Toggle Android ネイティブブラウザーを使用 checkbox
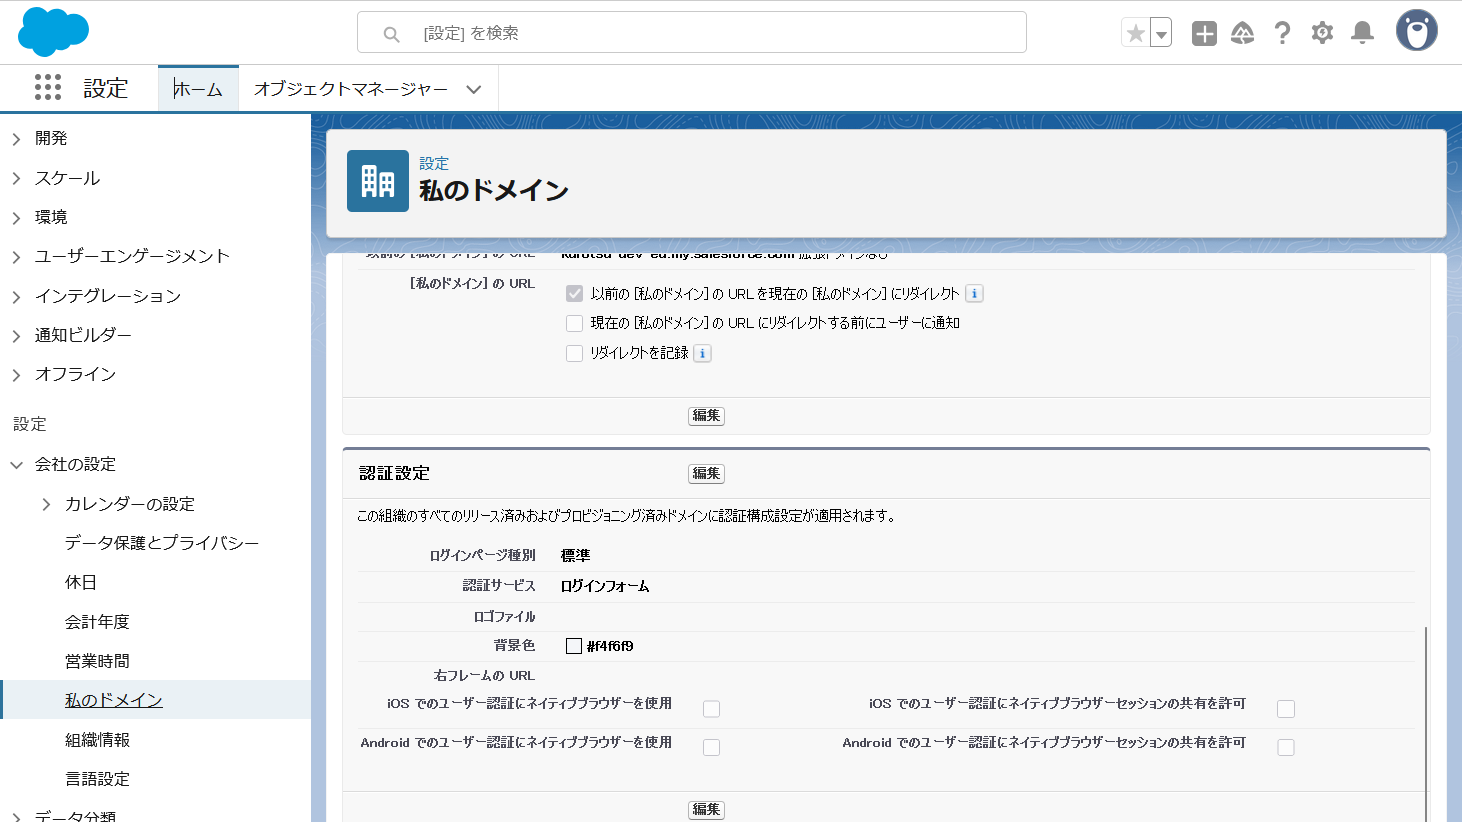The height and width of the screenshot is (822, 1462). pos(711,747)
